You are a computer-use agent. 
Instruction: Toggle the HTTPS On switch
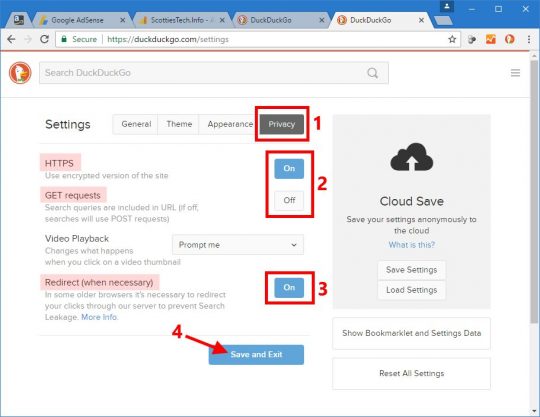[x=289, y=168]
